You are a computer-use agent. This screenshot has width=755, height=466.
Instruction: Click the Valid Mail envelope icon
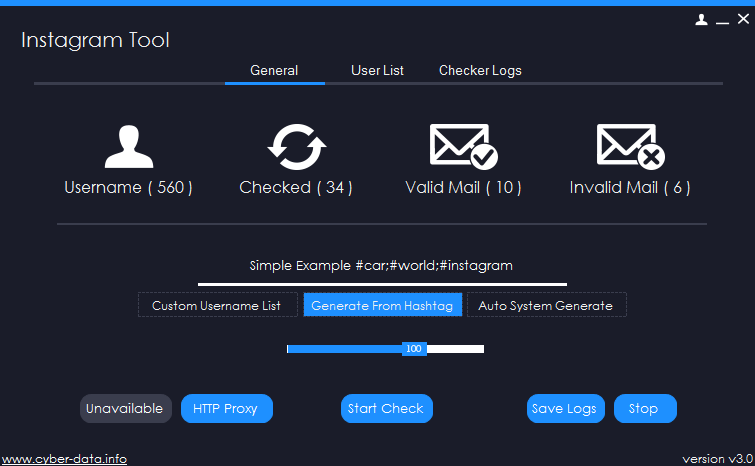coord(463,146)
